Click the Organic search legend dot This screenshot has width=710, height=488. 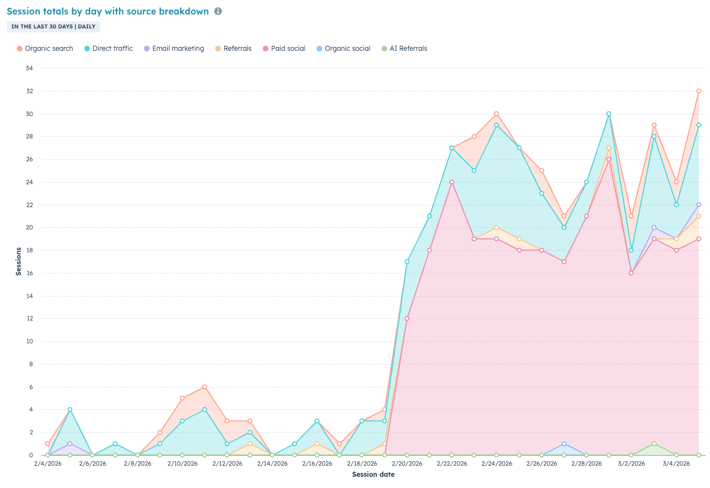pos(20,48)
